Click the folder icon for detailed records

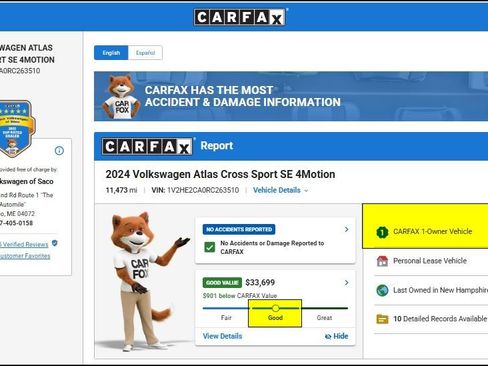tap(382, 319)
